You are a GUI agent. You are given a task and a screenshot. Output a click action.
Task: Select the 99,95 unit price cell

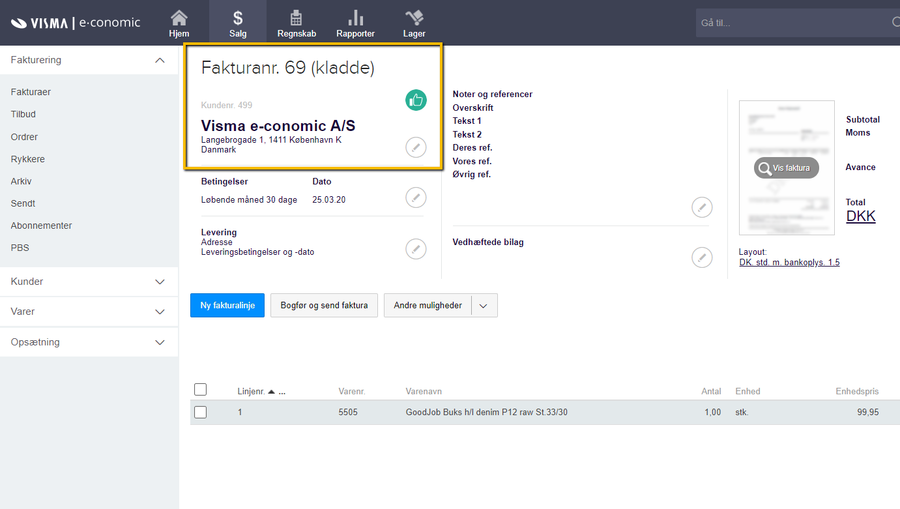pos(867,412)
